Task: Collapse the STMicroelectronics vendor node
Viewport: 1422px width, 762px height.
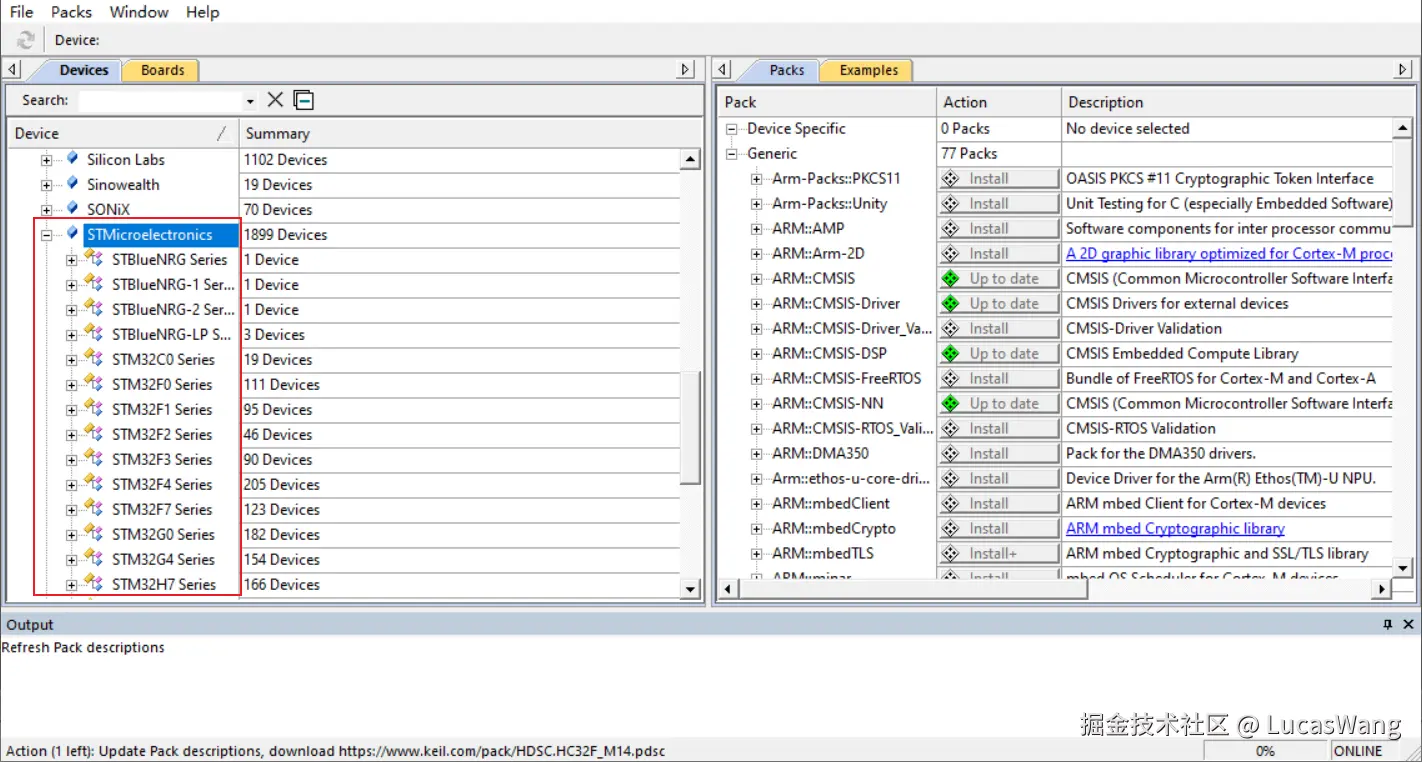Action: point(46,235)
